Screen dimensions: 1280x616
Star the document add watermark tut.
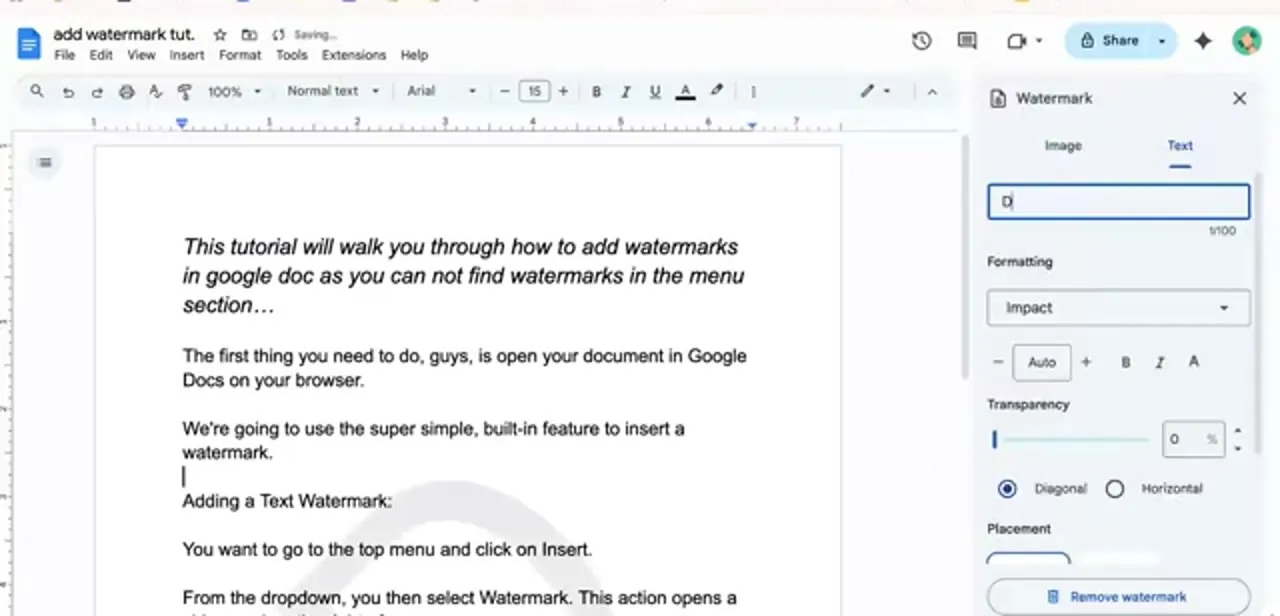tap(220, 35)
